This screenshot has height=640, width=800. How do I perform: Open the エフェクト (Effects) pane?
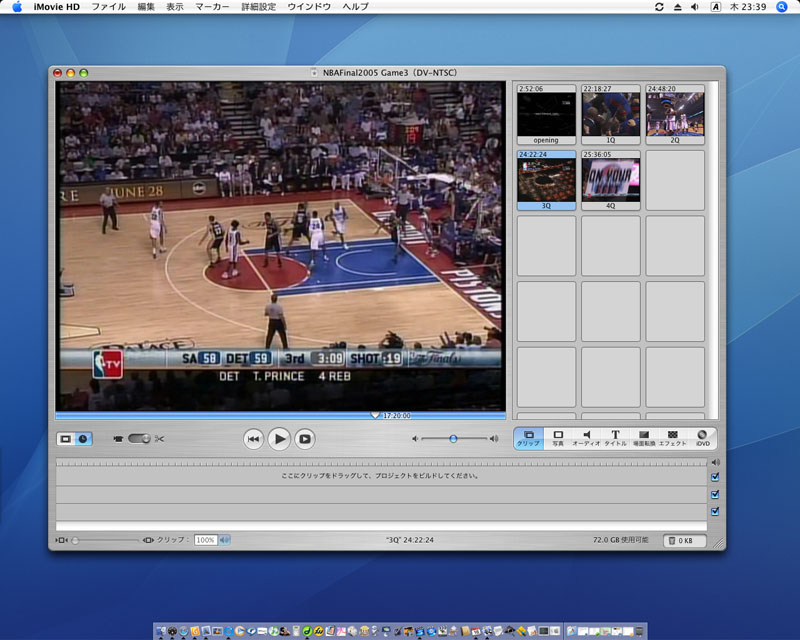672,438
